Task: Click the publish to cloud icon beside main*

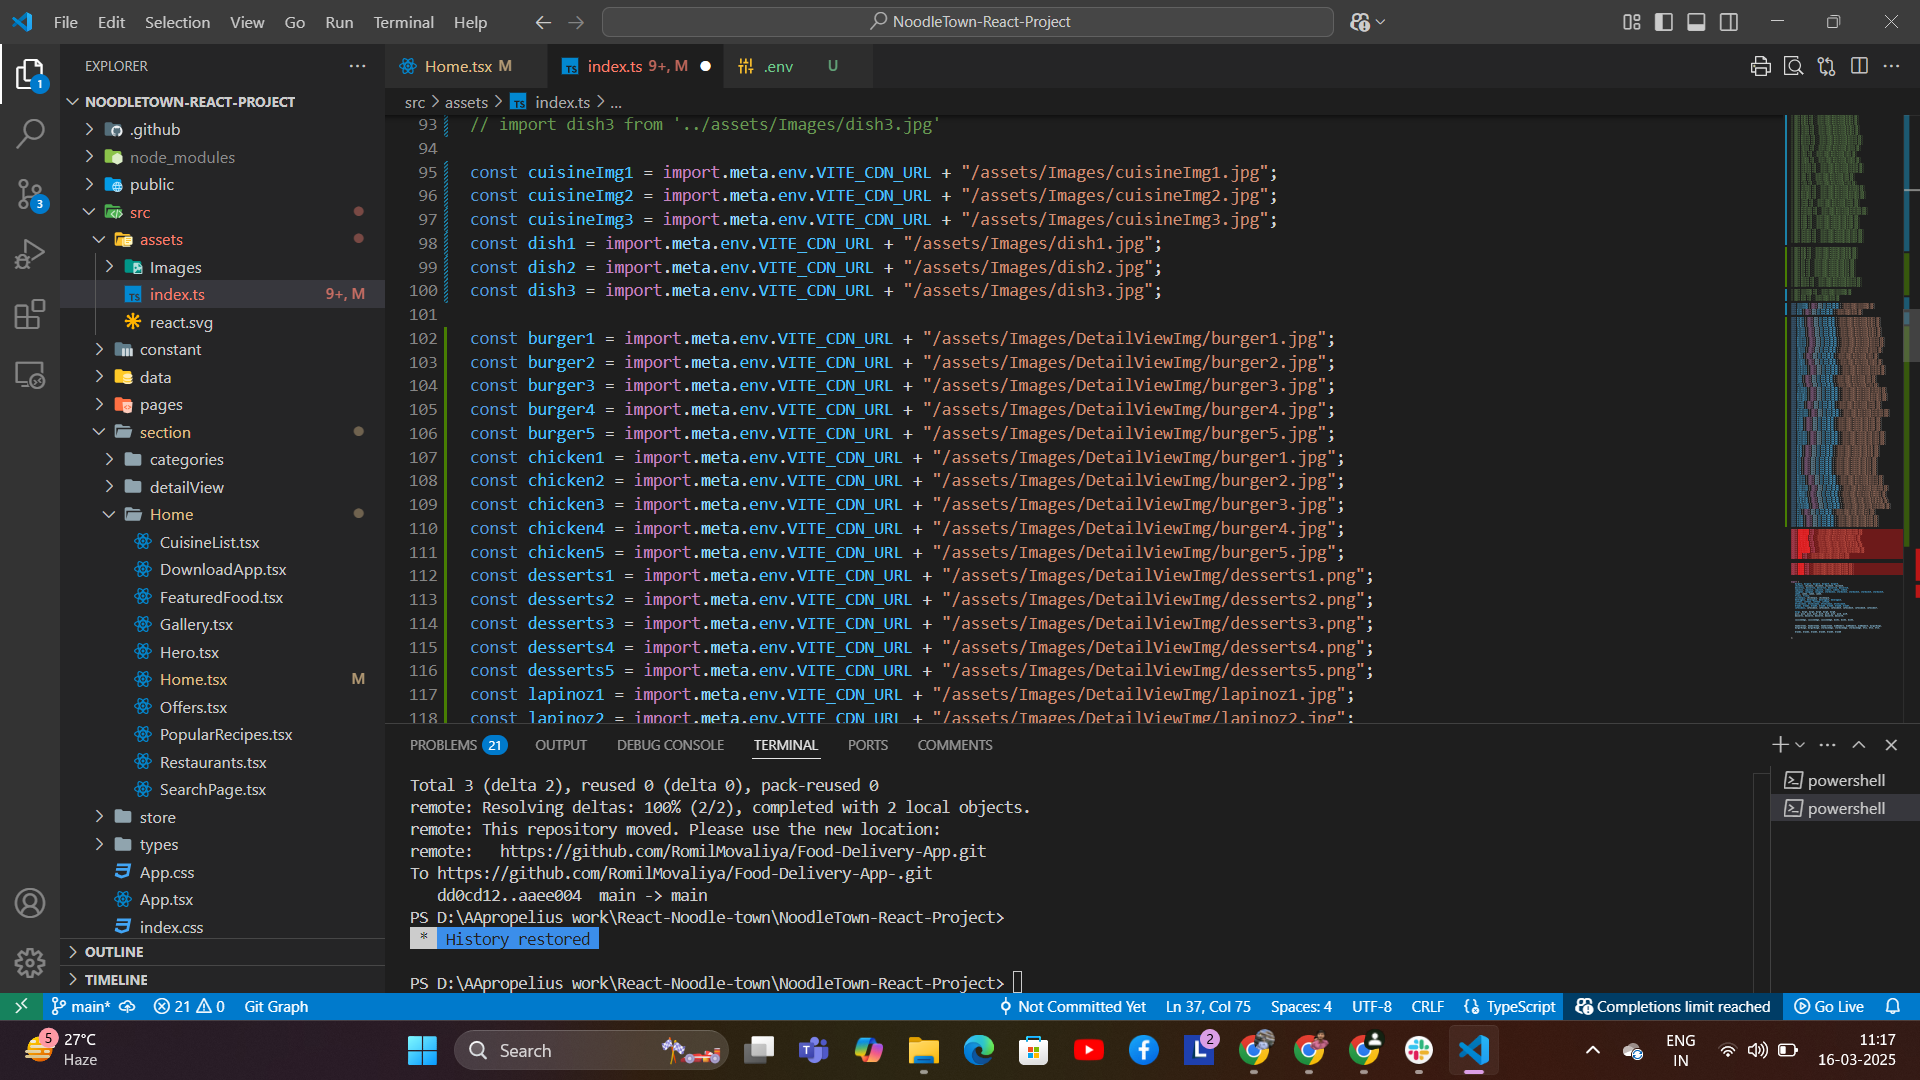Action: 127,1006
